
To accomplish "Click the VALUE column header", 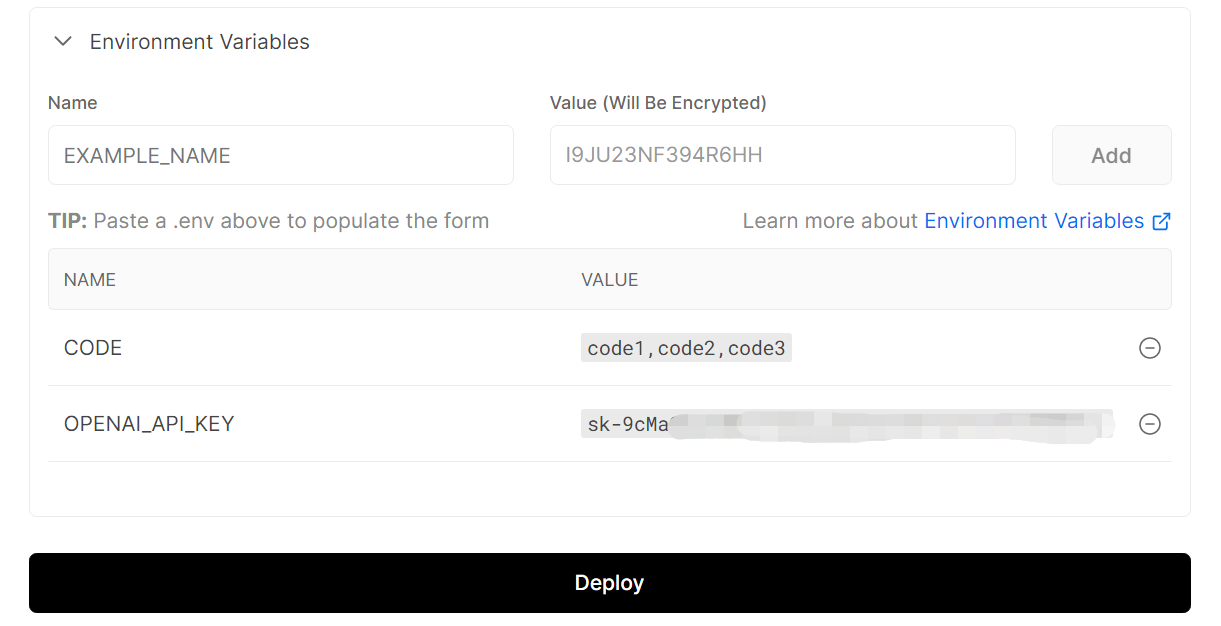I will click(609, 280).
